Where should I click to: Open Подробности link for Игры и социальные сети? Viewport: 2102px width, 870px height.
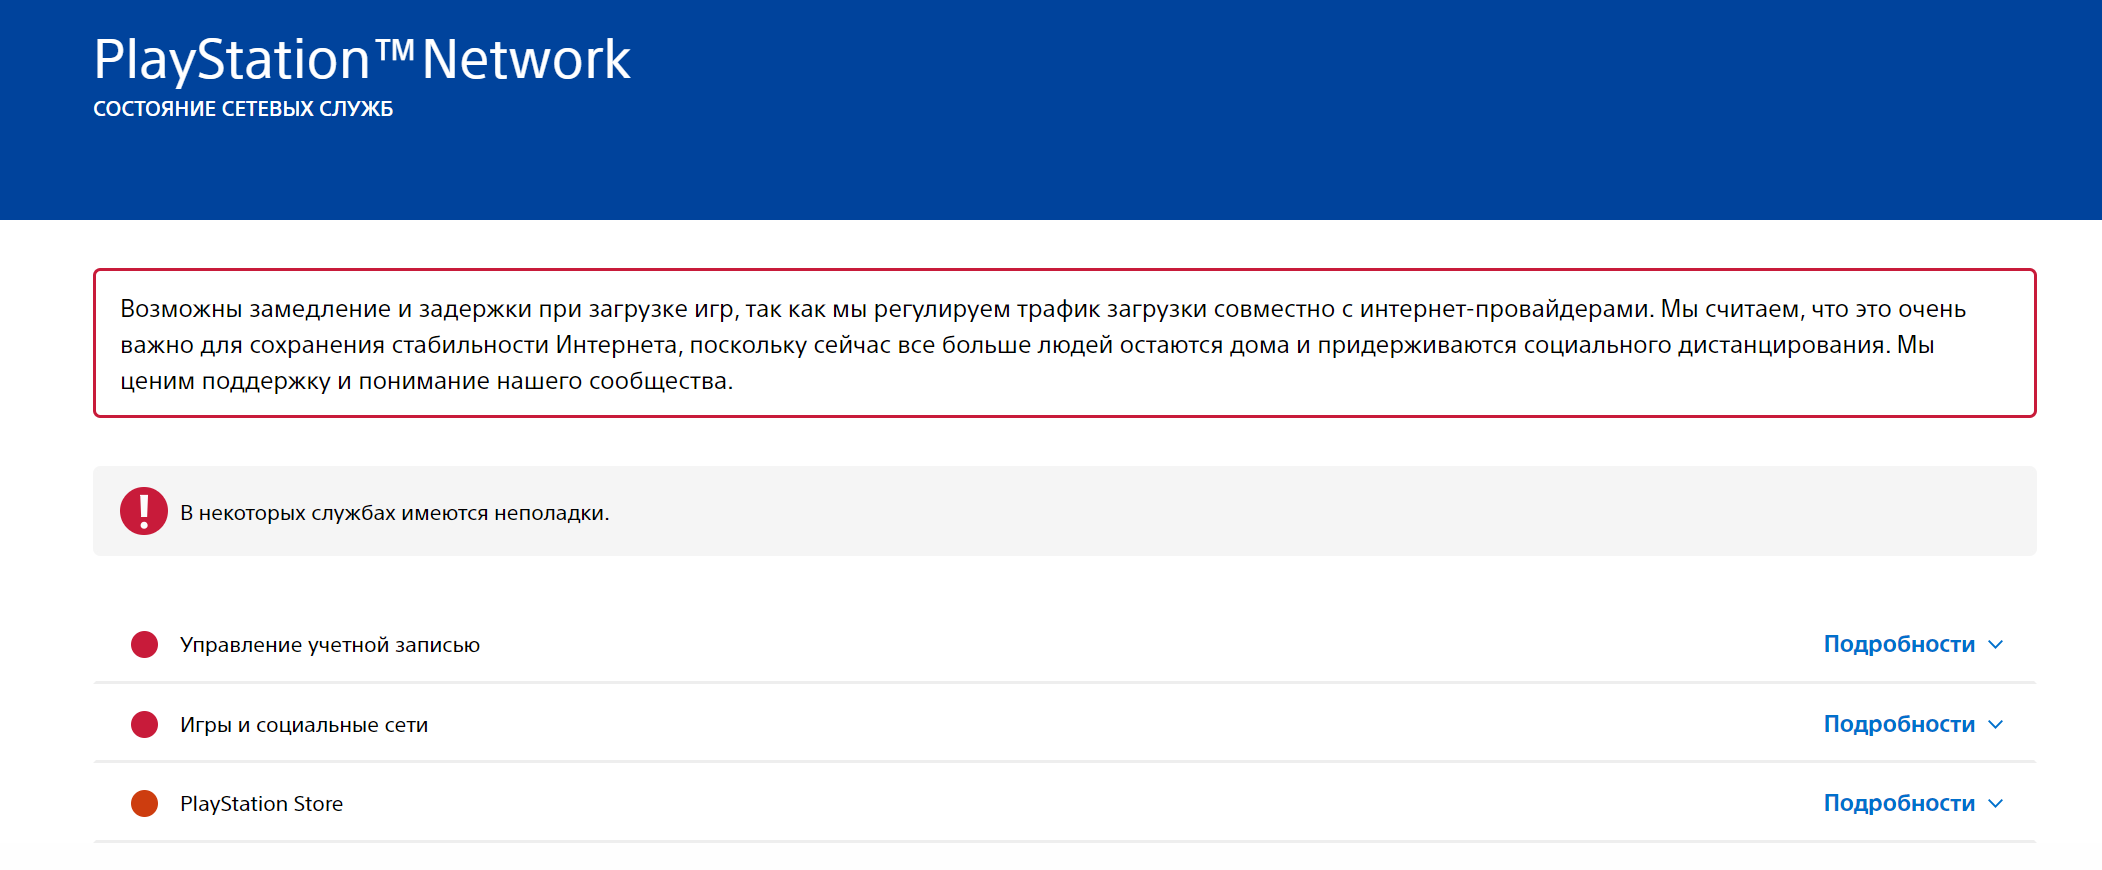[1899, 724]
